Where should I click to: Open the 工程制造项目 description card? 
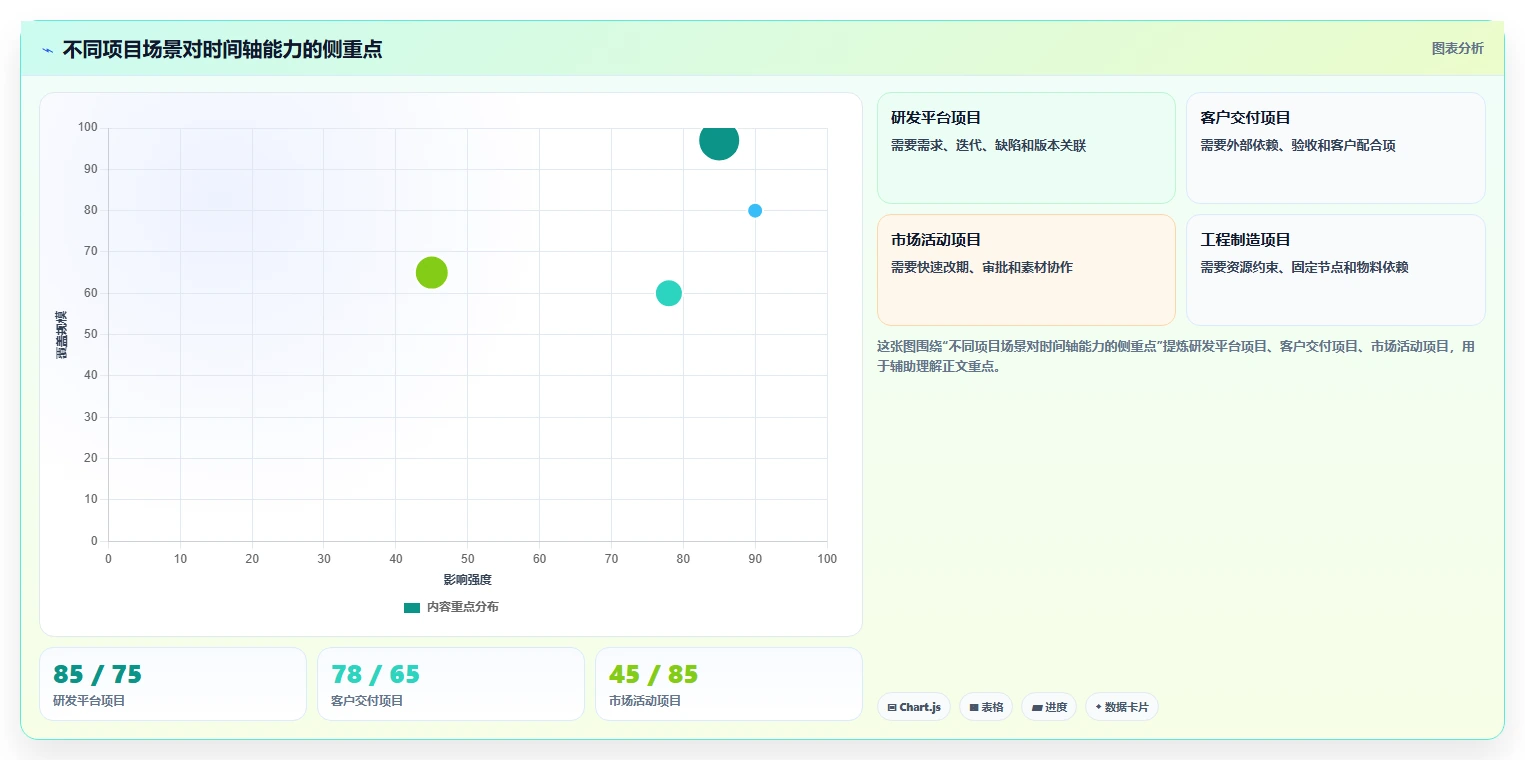pos(1335,270)
